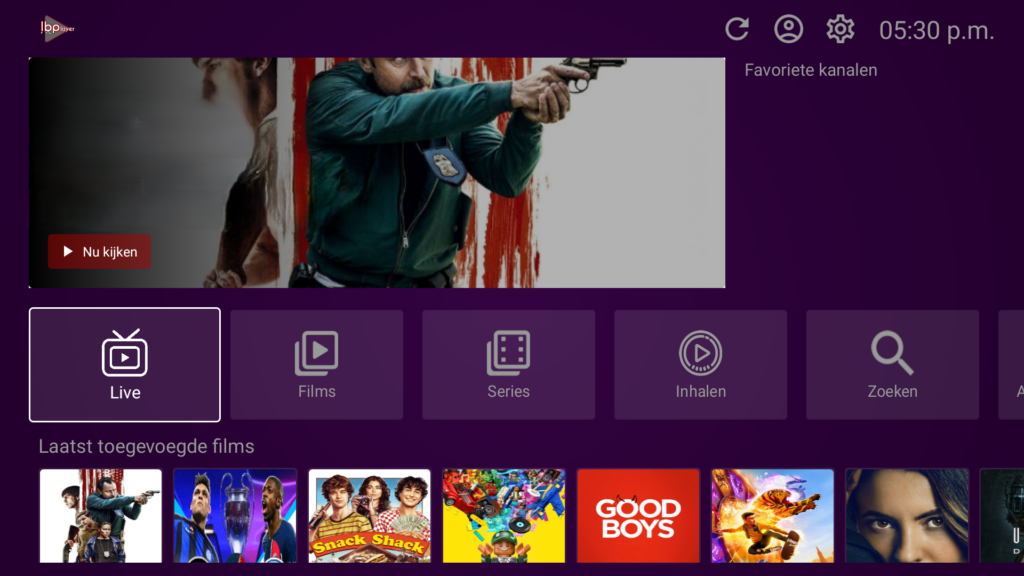Open the football trophy film poster
Screen dimensions: 1024x576
tap(235, 516)
